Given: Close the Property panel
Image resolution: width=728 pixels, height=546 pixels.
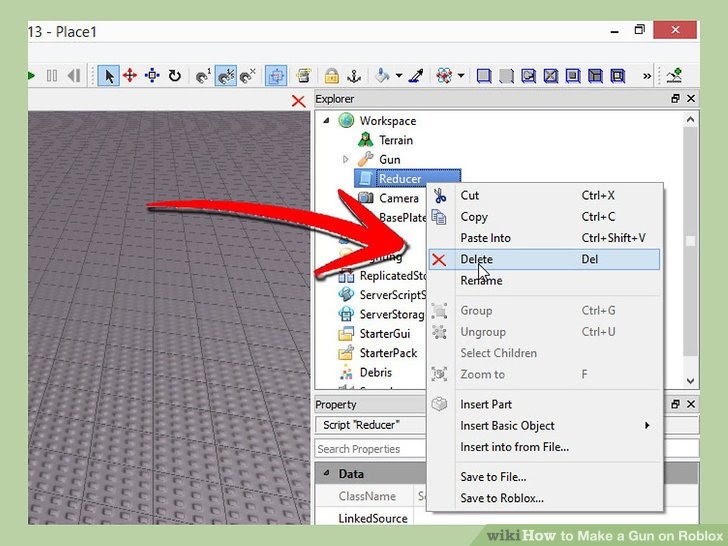Looking at the screenshot, I should click(691, 404).
